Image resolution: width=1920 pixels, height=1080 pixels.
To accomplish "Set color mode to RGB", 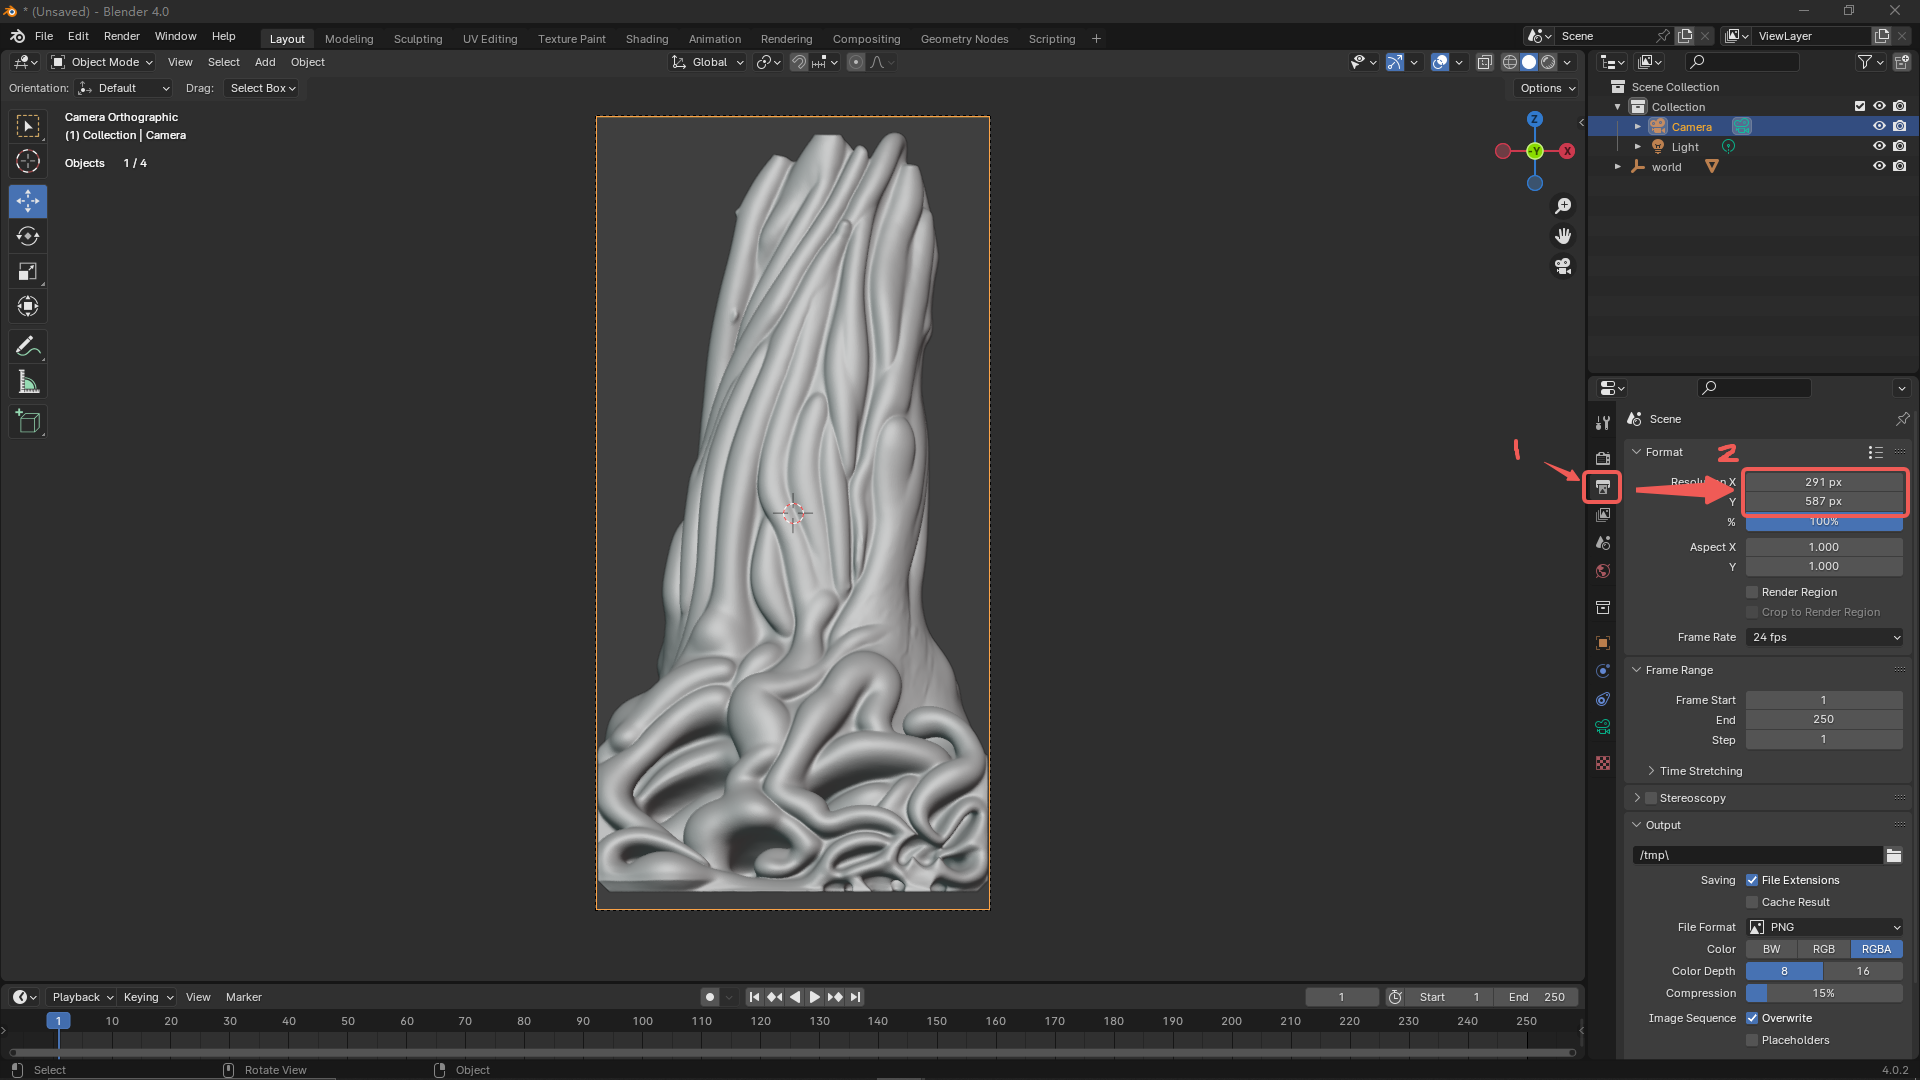I will tap(1823, 949).
